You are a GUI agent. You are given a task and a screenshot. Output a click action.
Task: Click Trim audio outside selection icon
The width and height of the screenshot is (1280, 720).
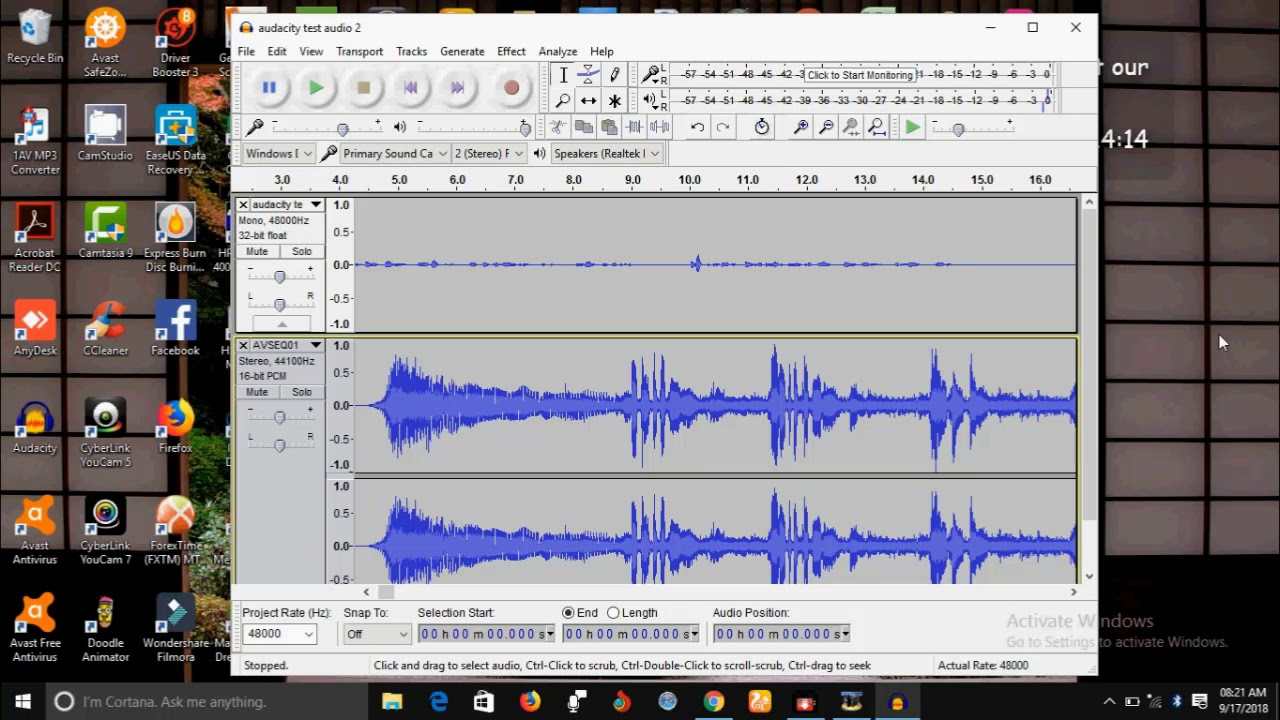pos(634,127)
